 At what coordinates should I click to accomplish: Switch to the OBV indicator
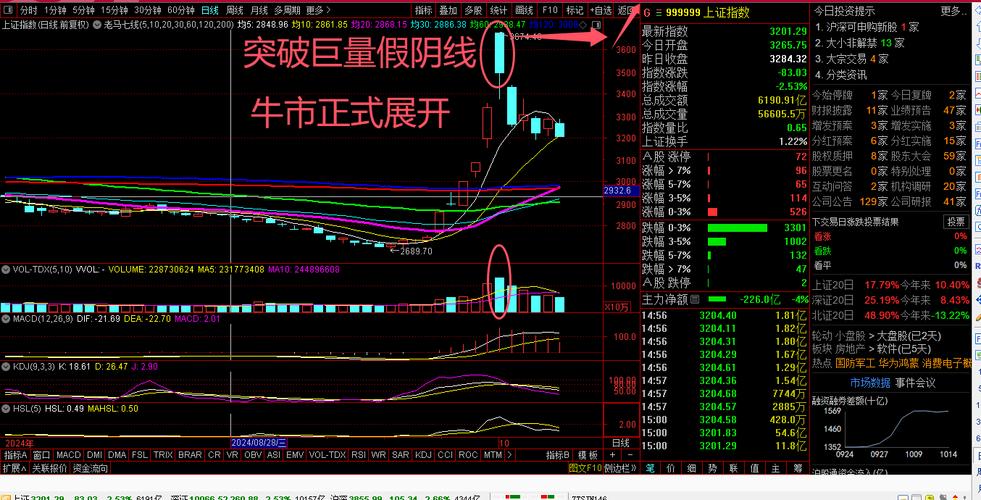(x=253, y=455)
